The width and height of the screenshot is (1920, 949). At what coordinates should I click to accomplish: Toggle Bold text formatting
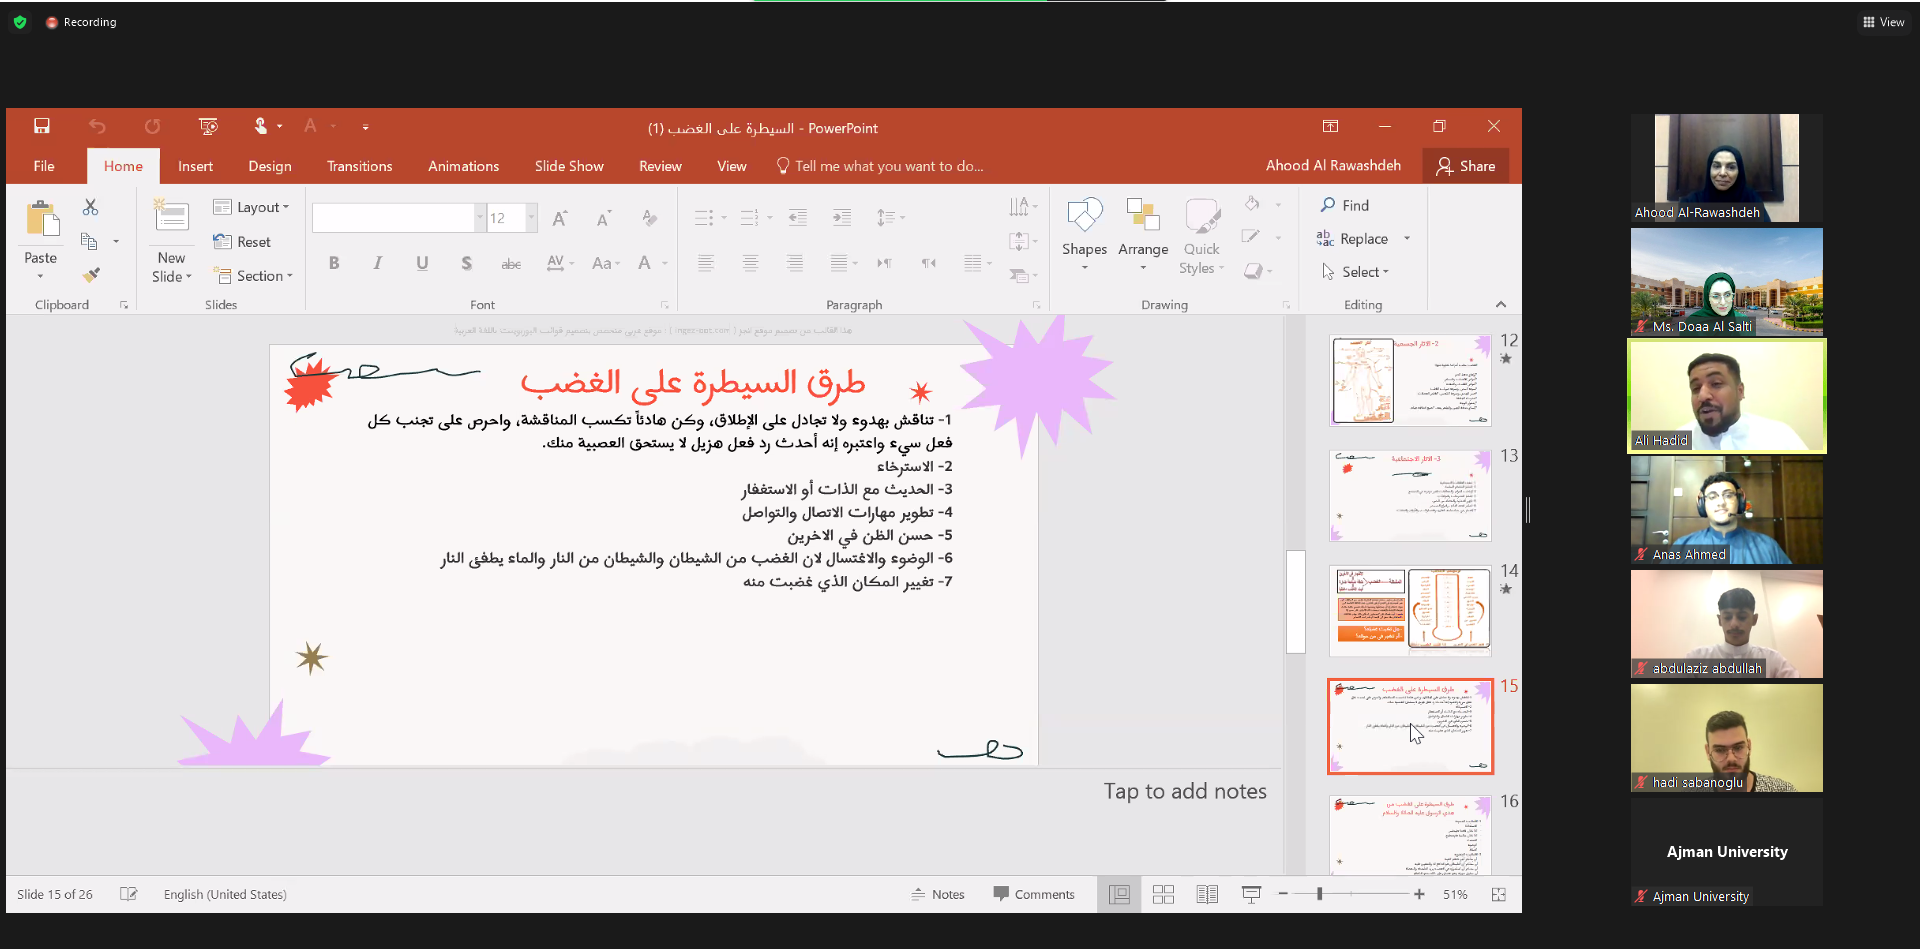pos(334,263)
